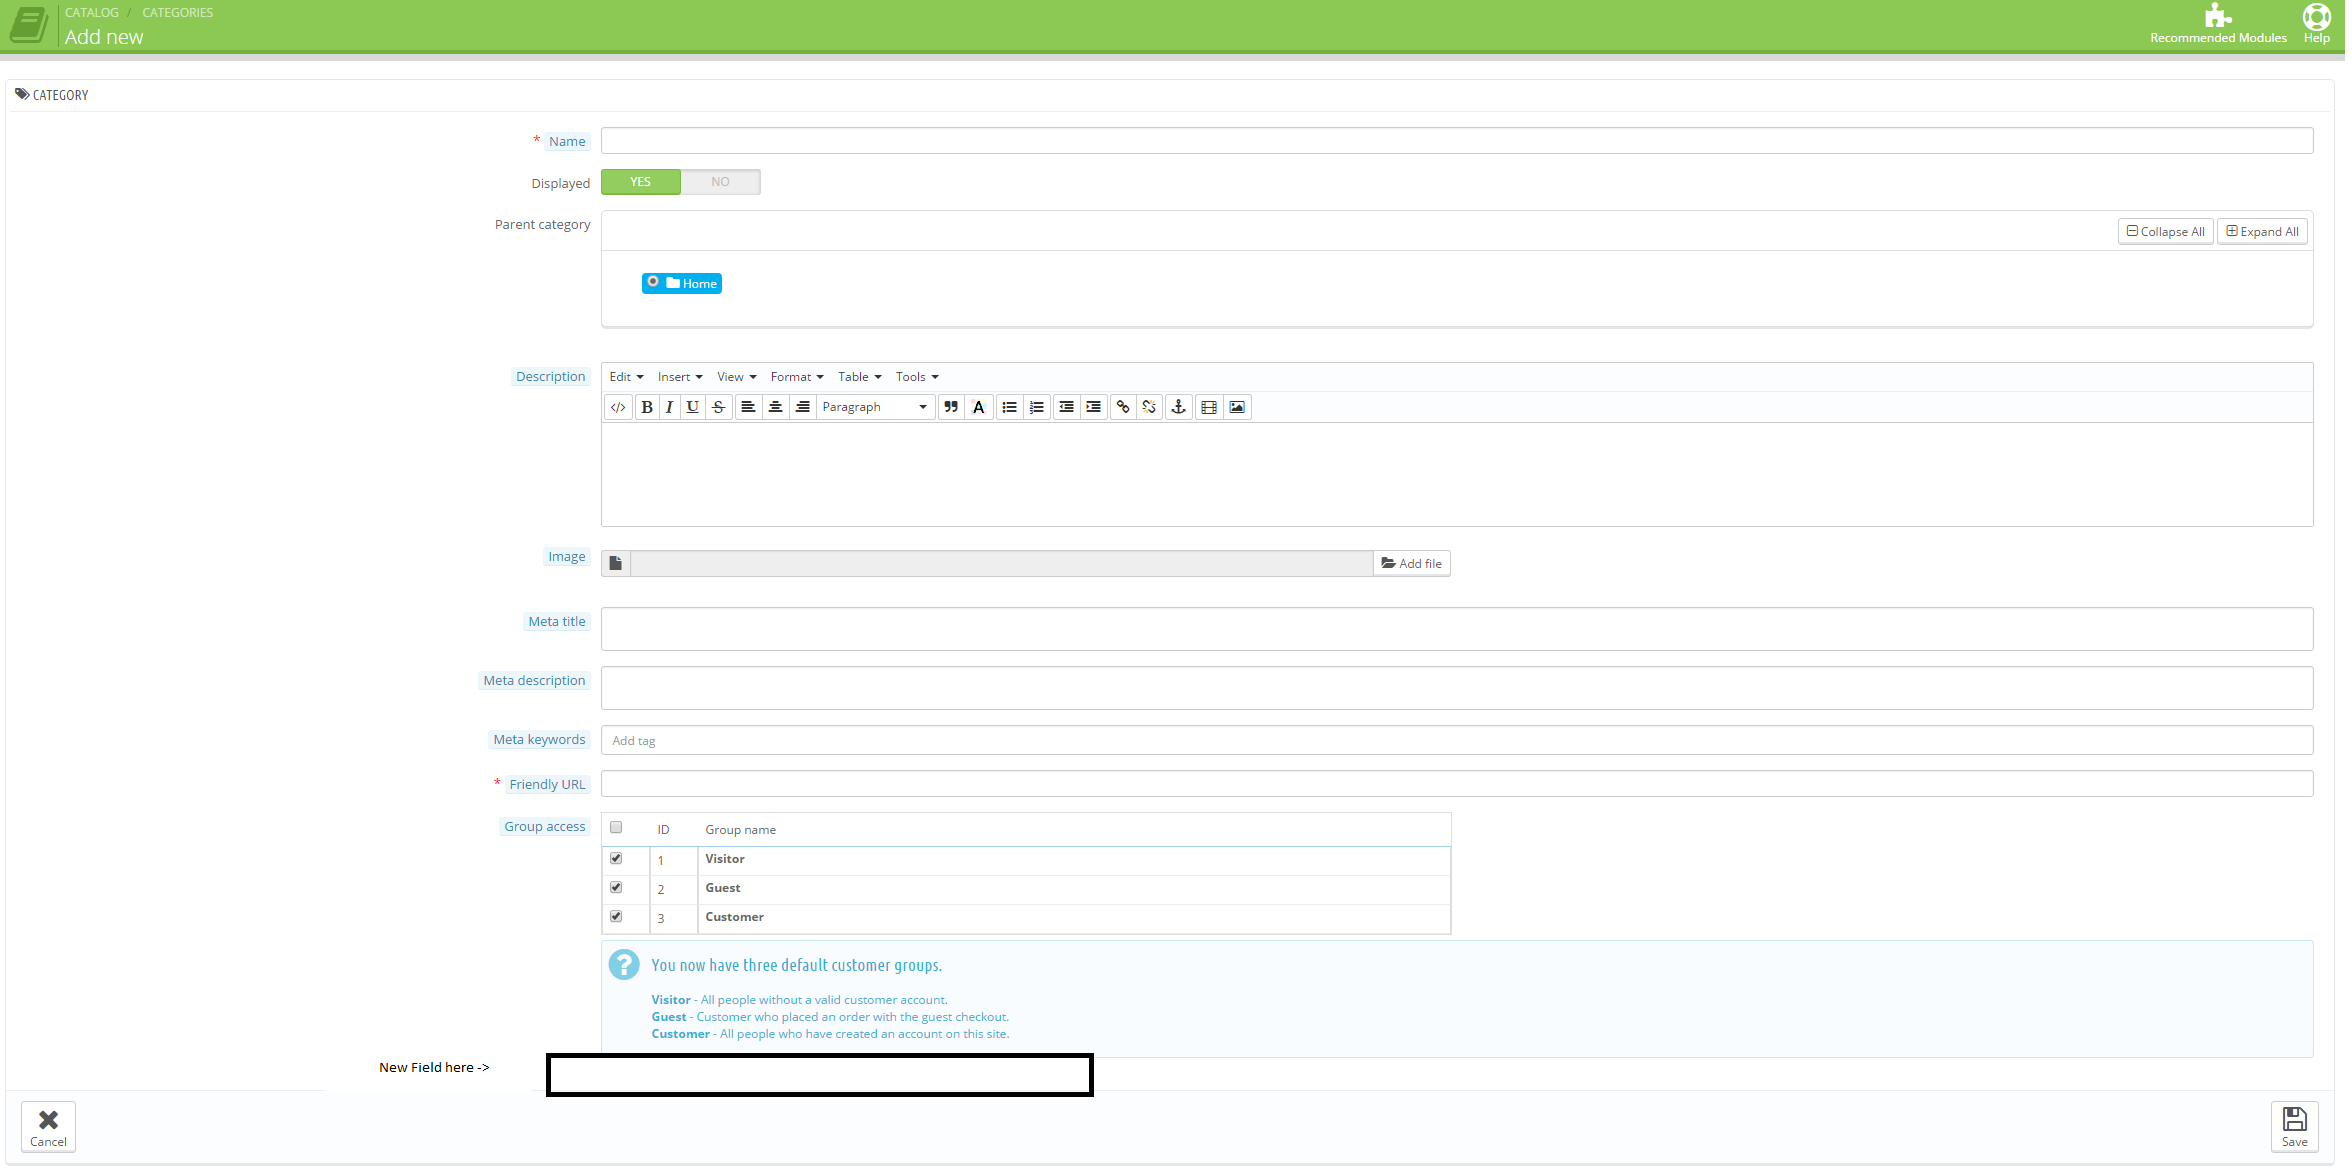
Task: Click the Add file button
Action: tap(1411, 564)
